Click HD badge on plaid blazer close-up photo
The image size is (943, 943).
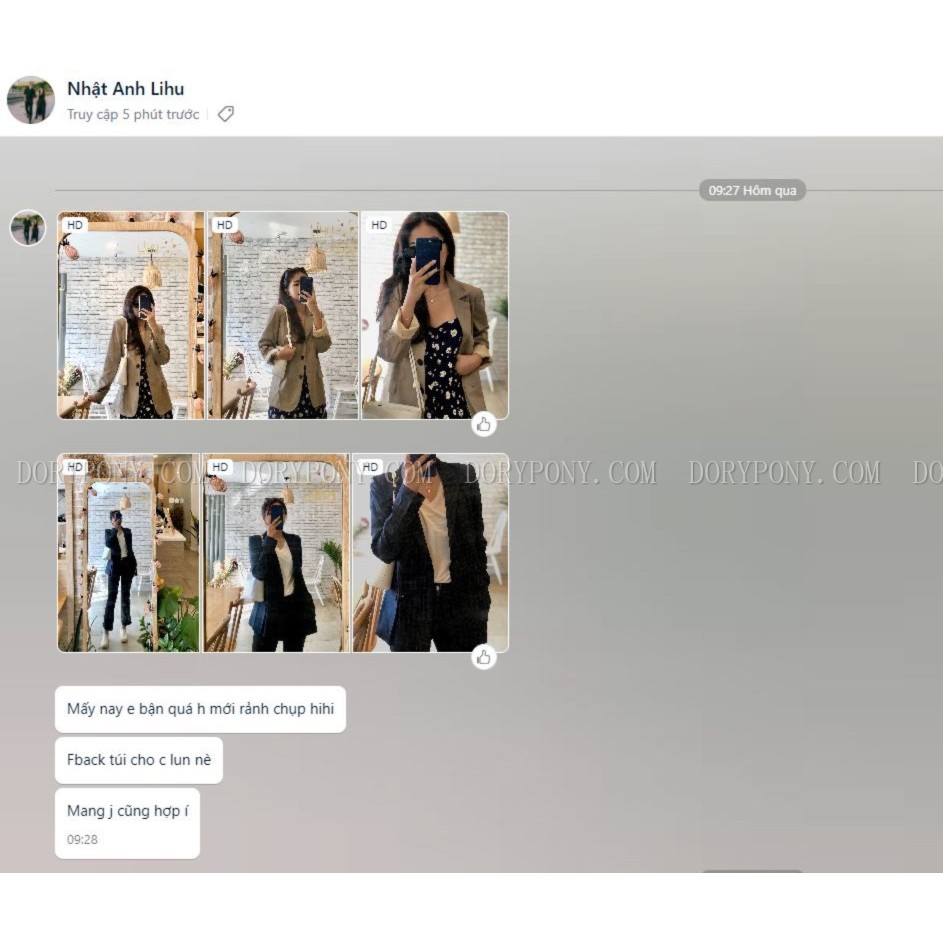370,467
